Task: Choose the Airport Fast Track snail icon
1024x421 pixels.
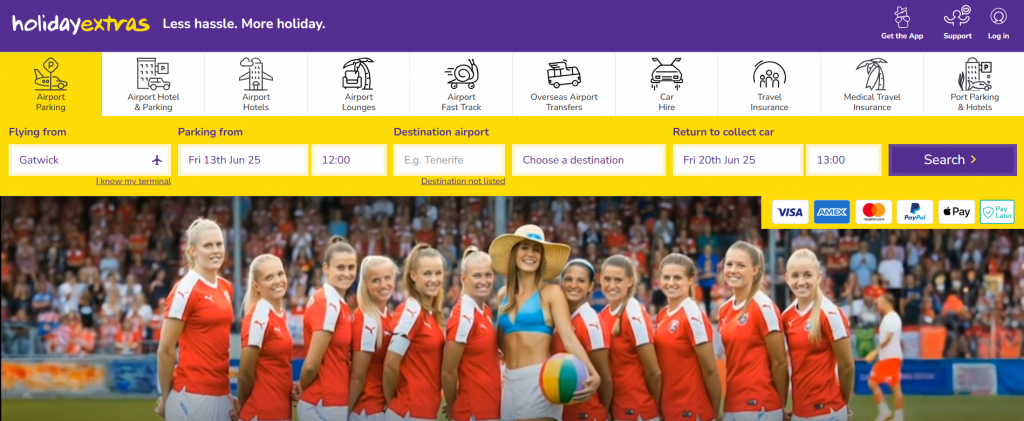Action: click(x=461, y=74)
